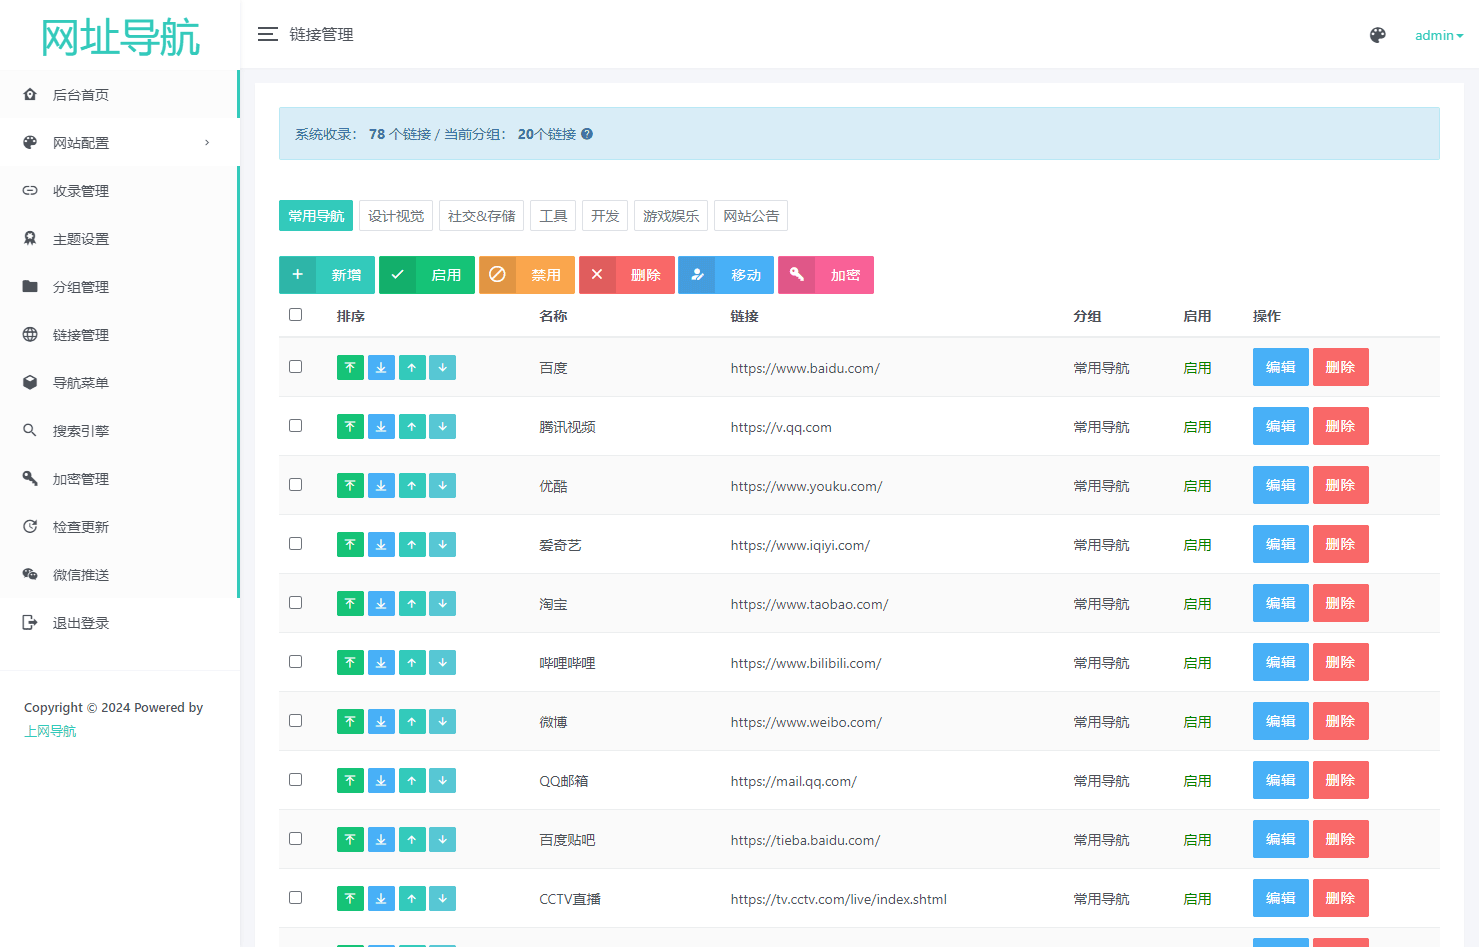Open 收录管理 in sidebar
This screenshot has width=1479, height=947.
click(x=119, y=191)
